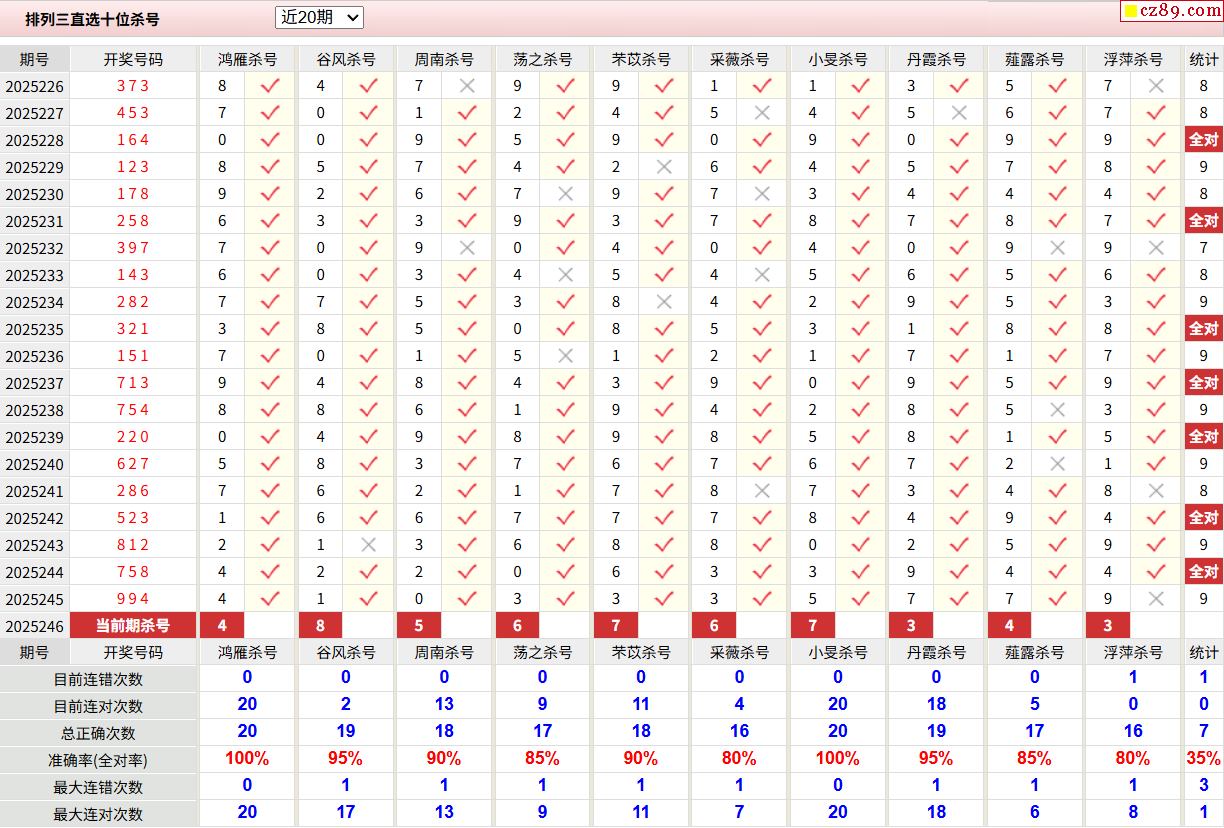Click the X mark for 采薇杀号 in row 2025227

[x=762, y=113]
